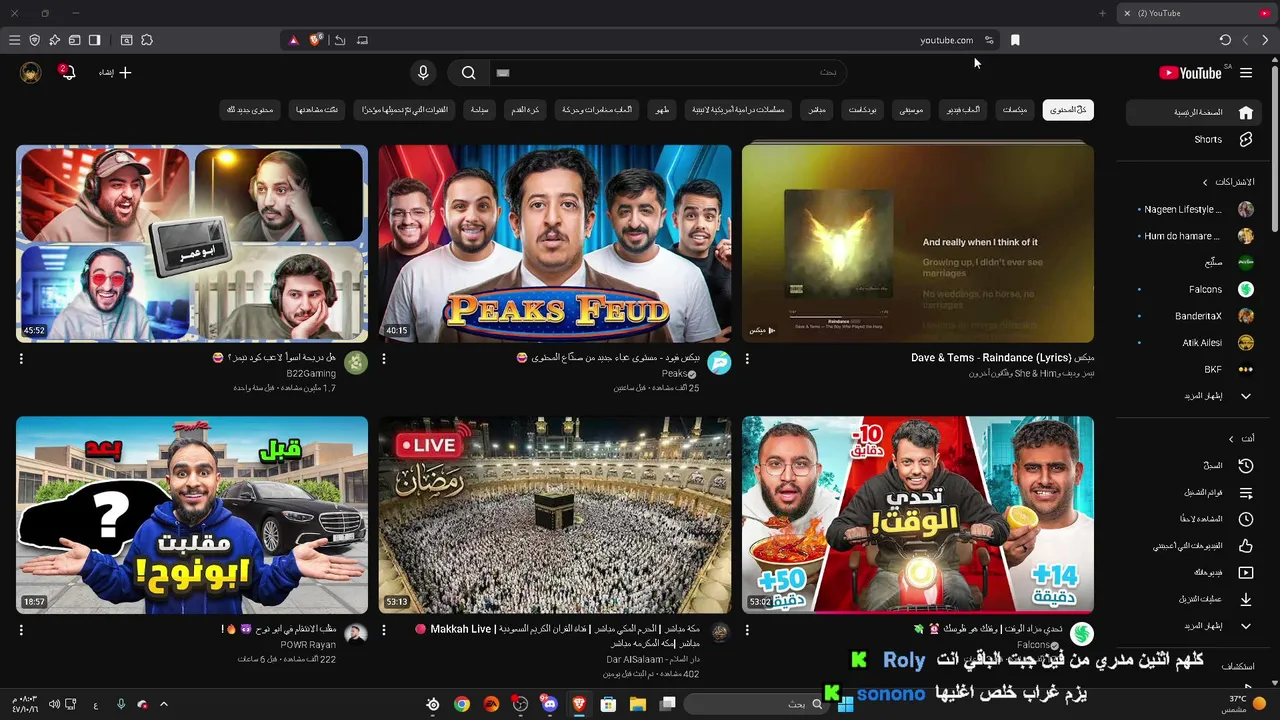Open the YouTube hamburger guide menu
Screen dimensions: 1280x720
click(x=1246, y=73)
